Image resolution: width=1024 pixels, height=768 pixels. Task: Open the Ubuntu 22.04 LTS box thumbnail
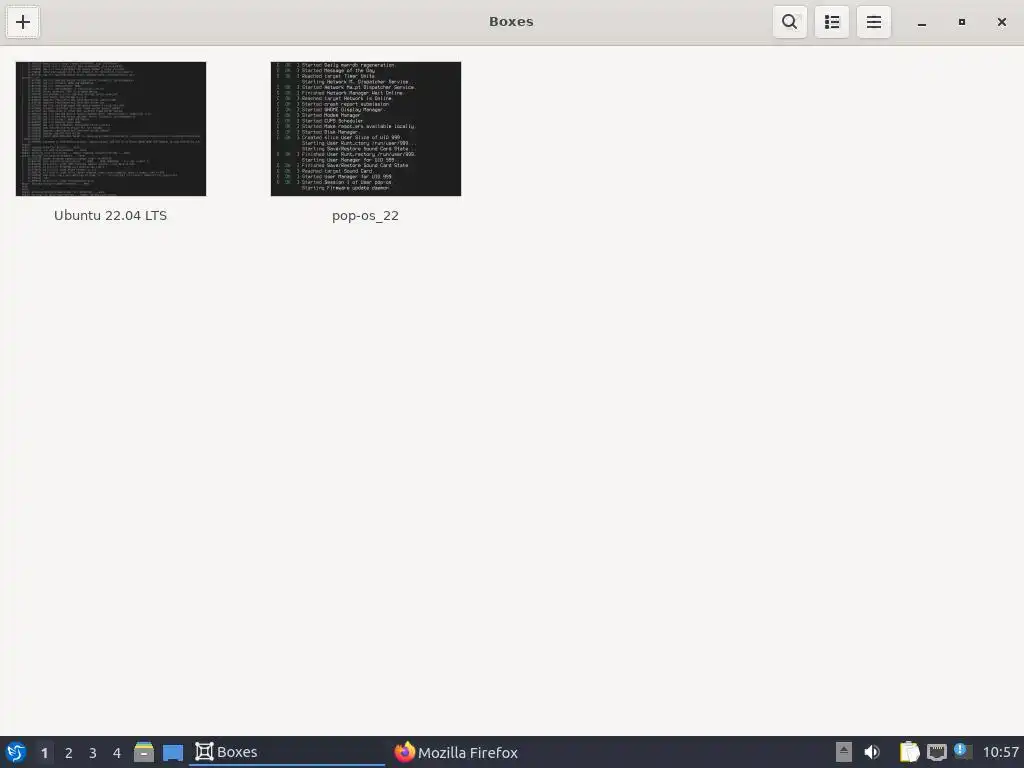click(x=111, y=129)
